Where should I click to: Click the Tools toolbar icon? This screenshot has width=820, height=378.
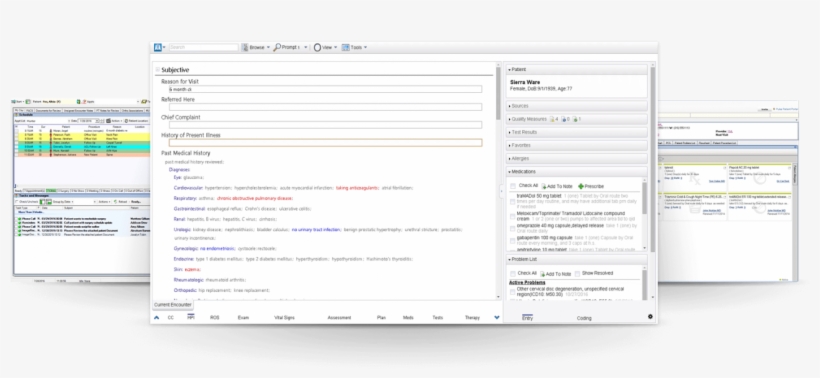pos(346,47)
